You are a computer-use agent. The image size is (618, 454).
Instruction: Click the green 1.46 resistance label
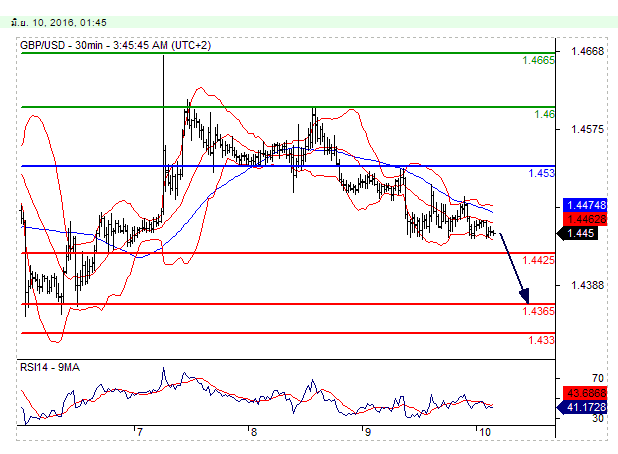[544, 114]
